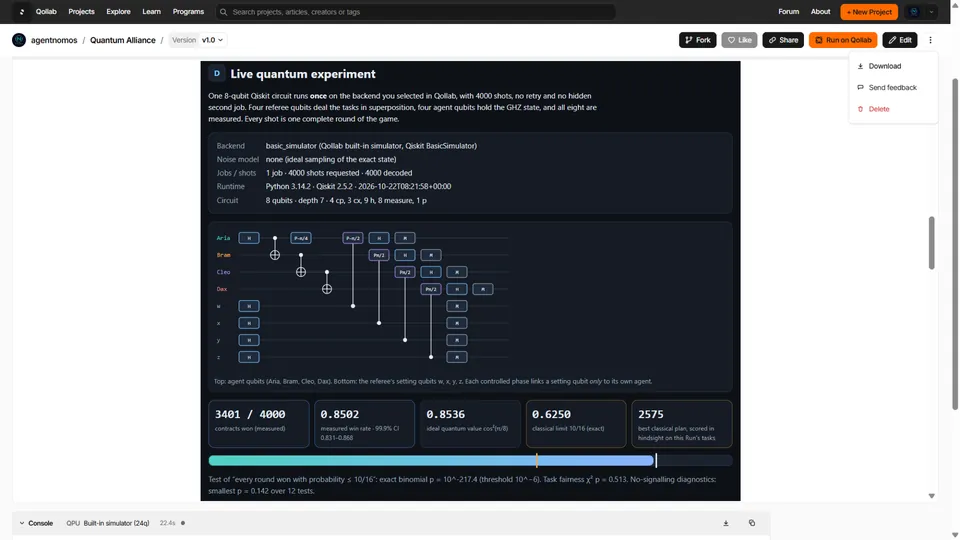960x540 pixels.
Task: Choose Send feedback from the menu
Action: tap(893, 88)
